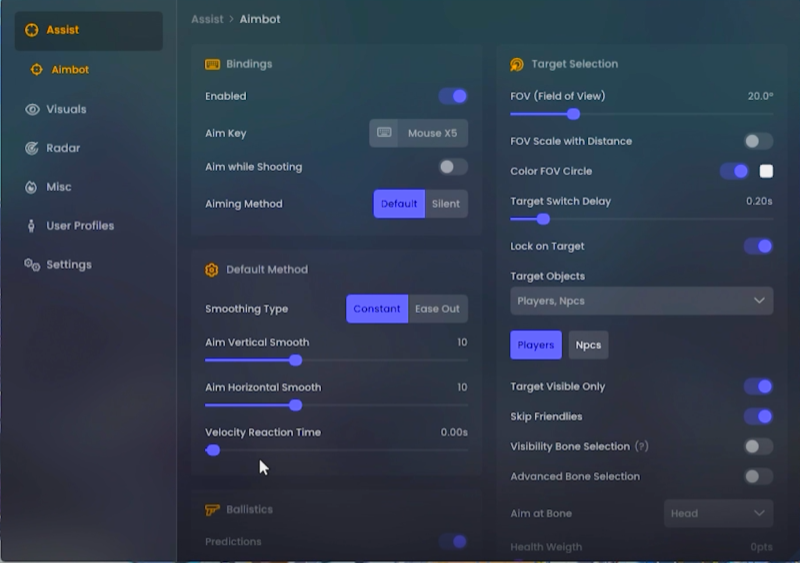Open the Visuals page
The image size is (800, 563).
66,109
